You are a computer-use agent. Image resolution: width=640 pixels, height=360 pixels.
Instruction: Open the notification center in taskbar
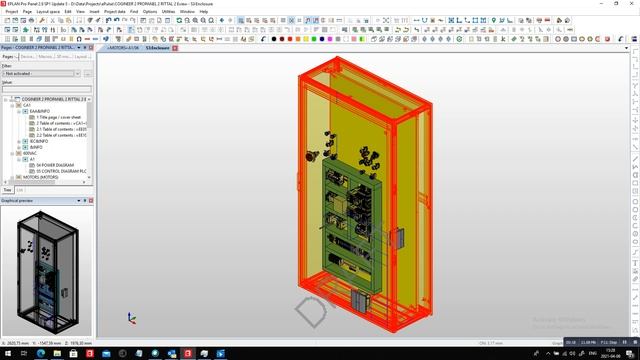(x=630, y=353)
